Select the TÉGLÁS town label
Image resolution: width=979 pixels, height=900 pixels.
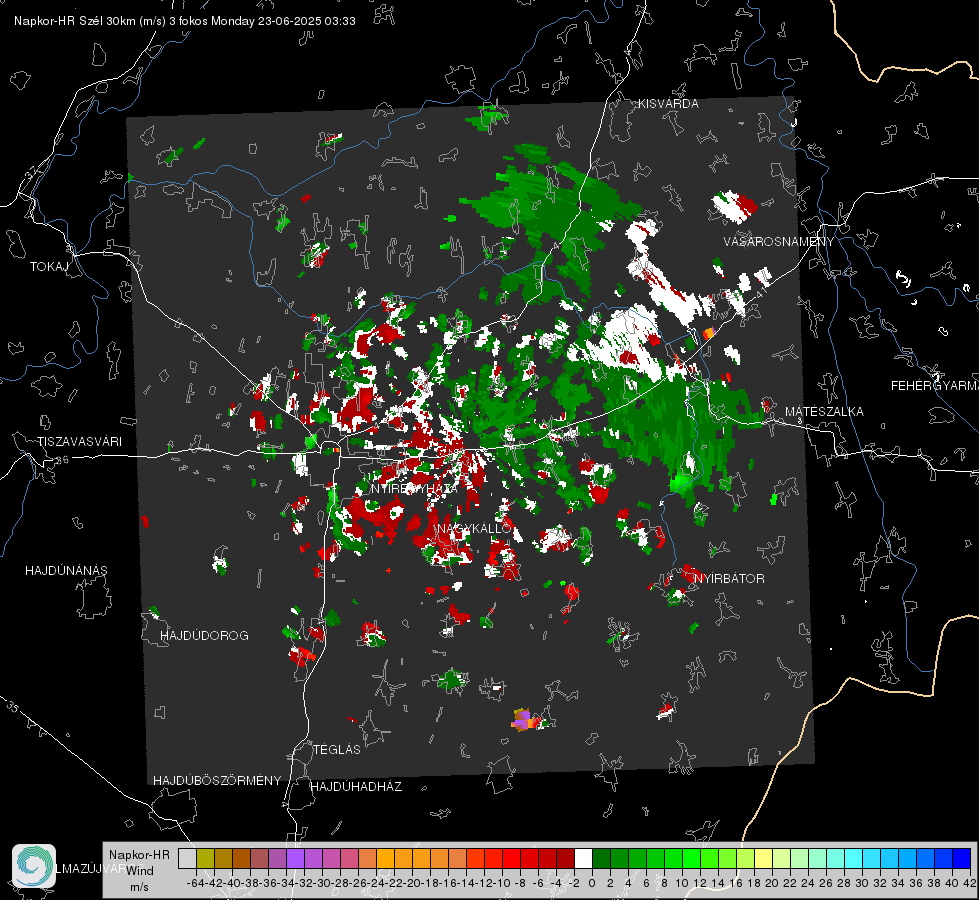(337, 749)
